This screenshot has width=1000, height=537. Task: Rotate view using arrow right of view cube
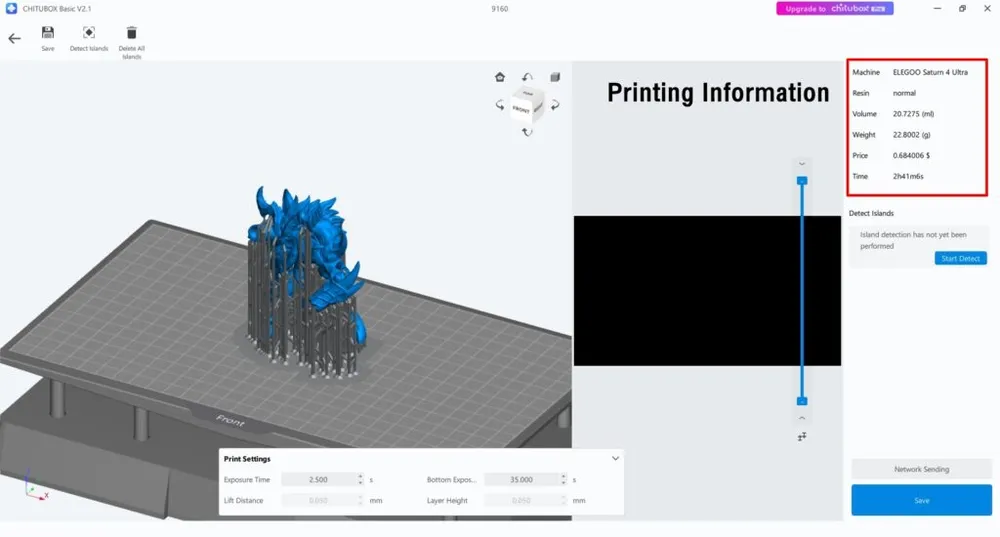pyautogui.click(x=554, y=104)
